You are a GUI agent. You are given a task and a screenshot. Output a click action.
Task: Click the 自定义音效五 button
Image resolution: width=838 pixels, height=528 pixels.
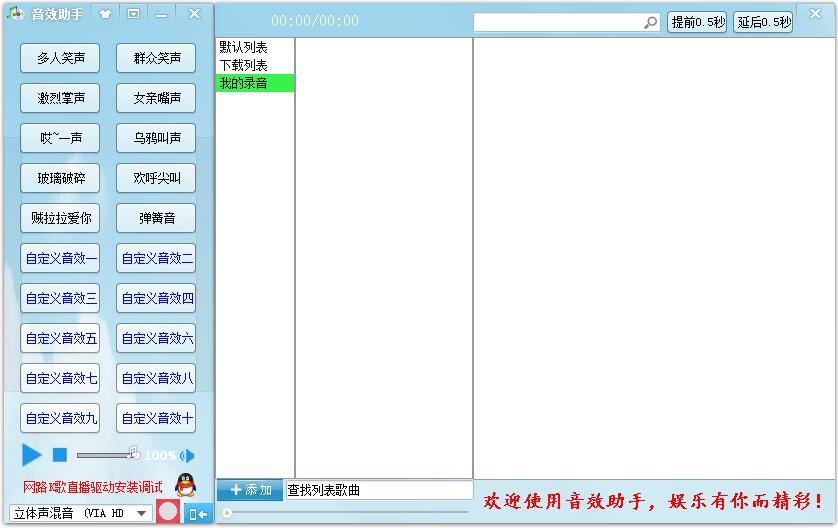tap(60, 338)
